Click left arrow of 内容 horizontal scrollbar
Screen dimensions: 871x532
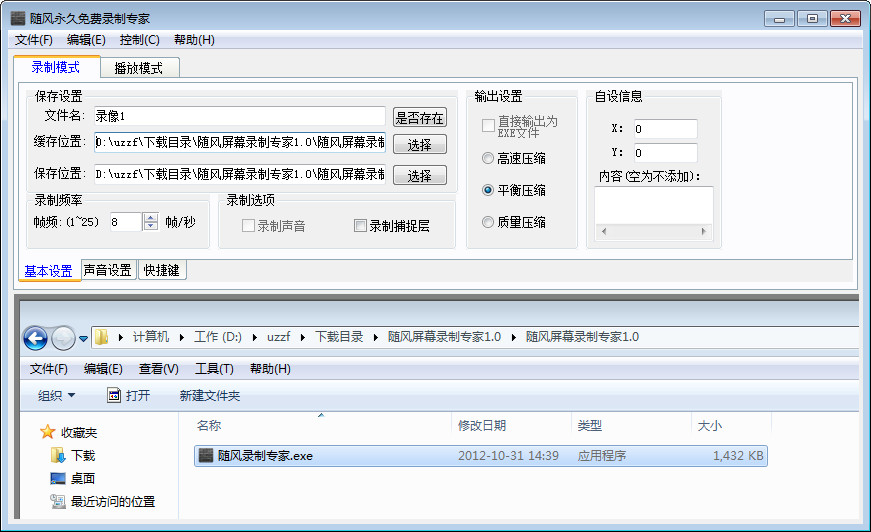(604, 231)
